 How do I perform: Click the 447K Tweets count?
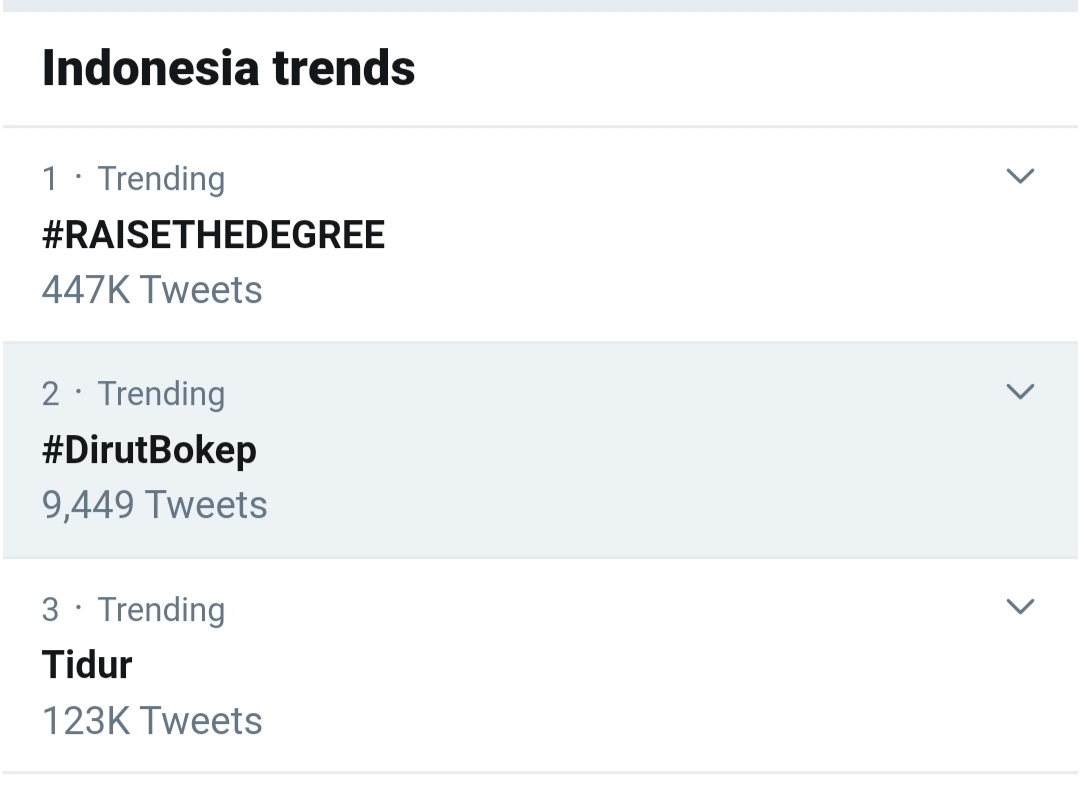[152, 290]
